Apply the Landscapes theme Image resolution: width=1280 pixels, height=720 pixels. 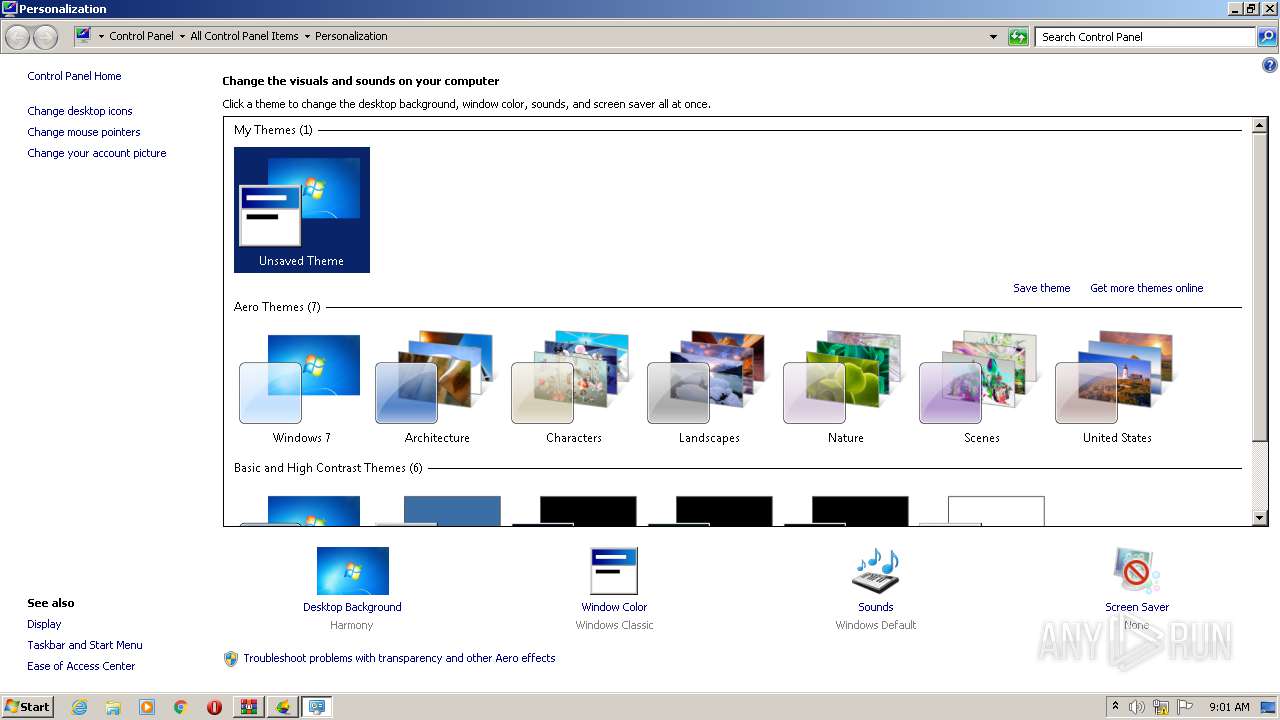coord(709,388)
